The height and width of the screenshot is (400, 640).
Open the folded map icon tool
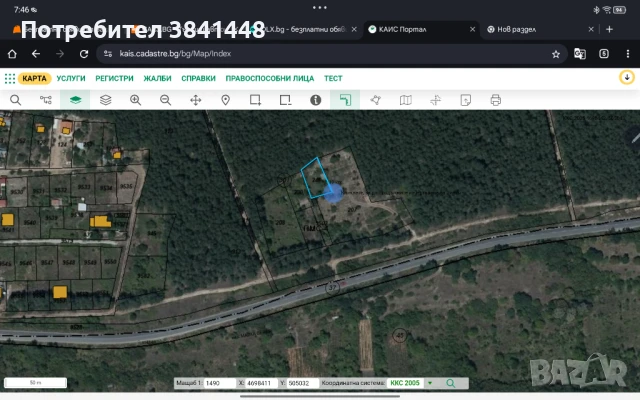(406, 100)
